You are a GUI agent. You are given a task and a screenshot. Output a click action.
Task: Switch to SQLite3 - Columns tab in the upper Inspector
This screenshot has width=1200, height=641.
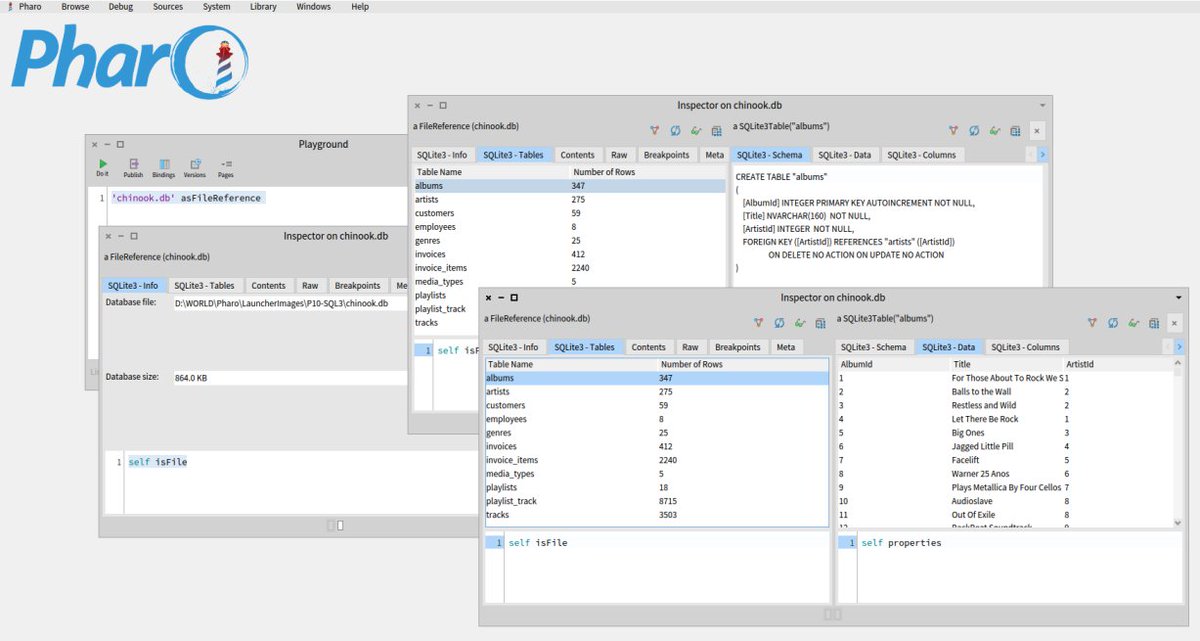click(922, 155)
